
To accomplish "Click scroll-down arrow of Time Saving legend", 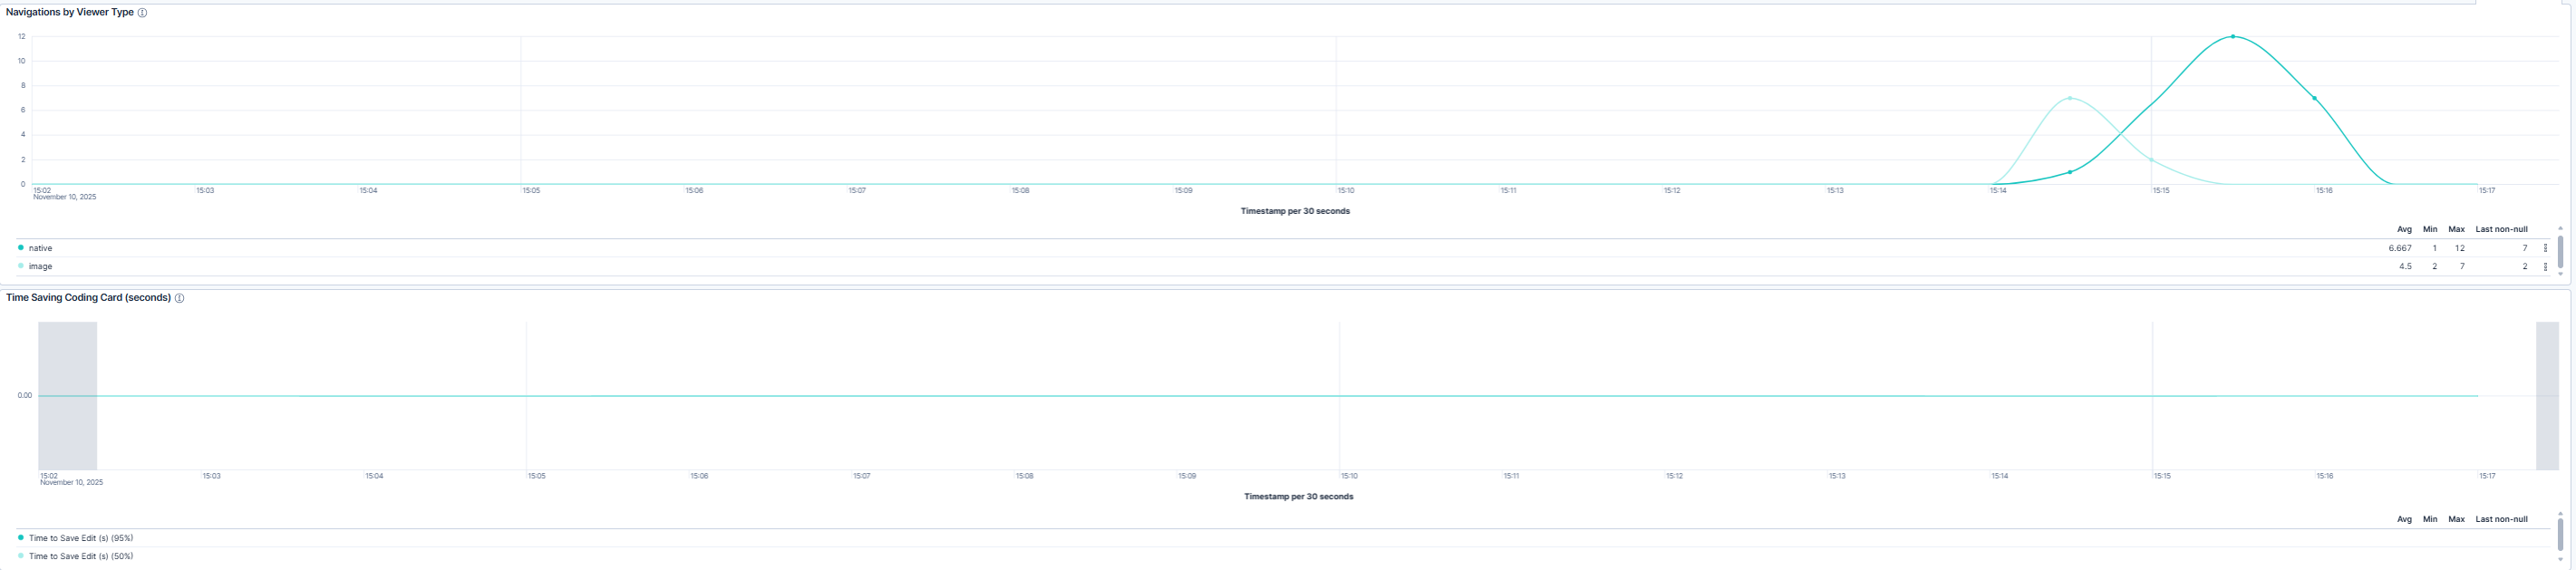I will click(2560, 560).
